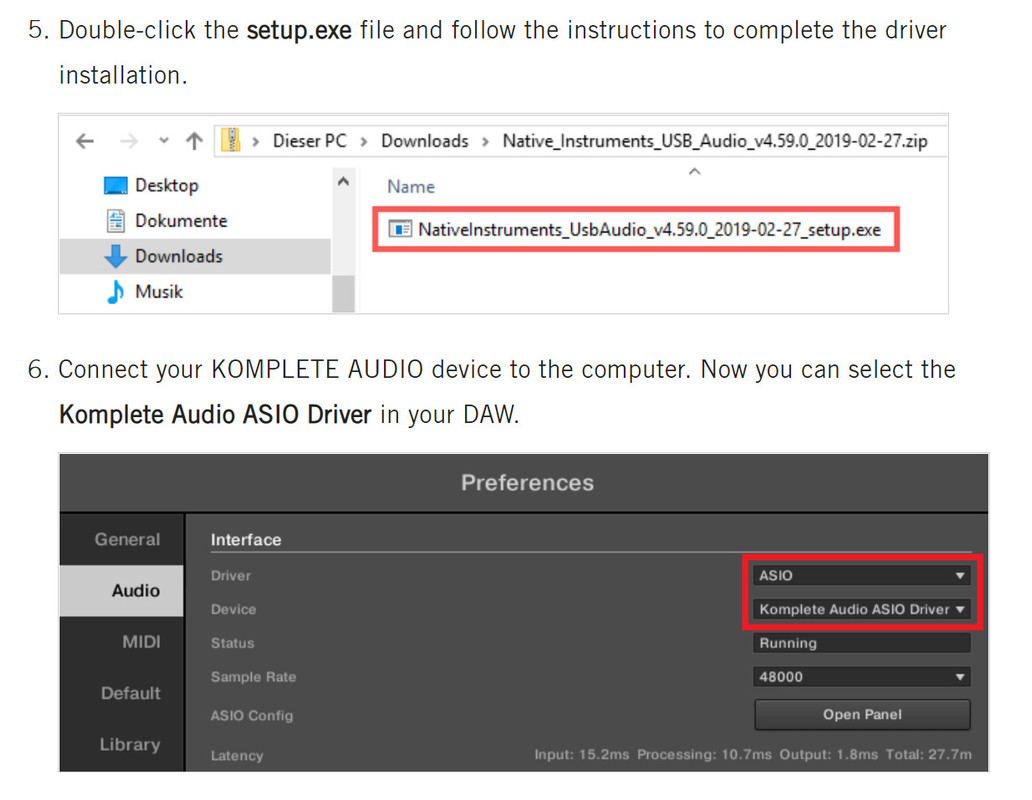
Task: Click the Device label
Action: (233, 609)
